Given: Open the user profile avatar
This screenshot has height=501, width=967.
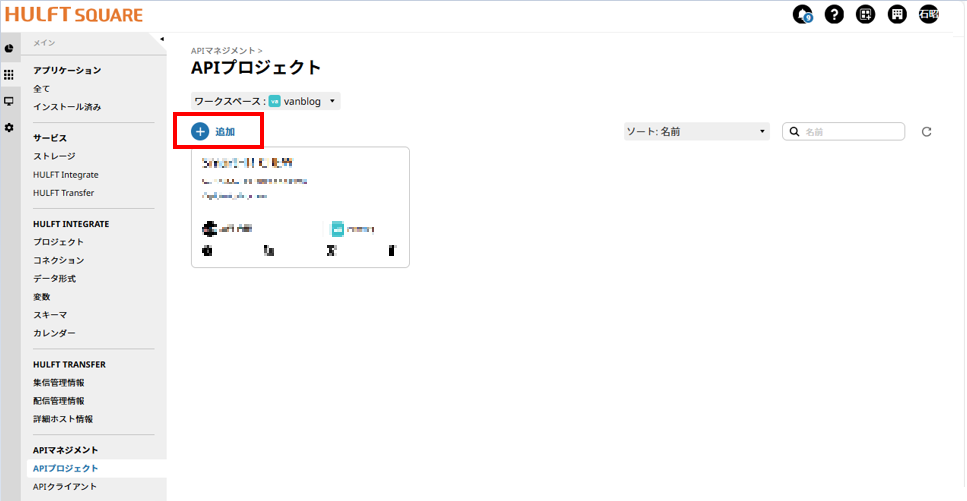Looking at the screenshot, I should point(928,15).
